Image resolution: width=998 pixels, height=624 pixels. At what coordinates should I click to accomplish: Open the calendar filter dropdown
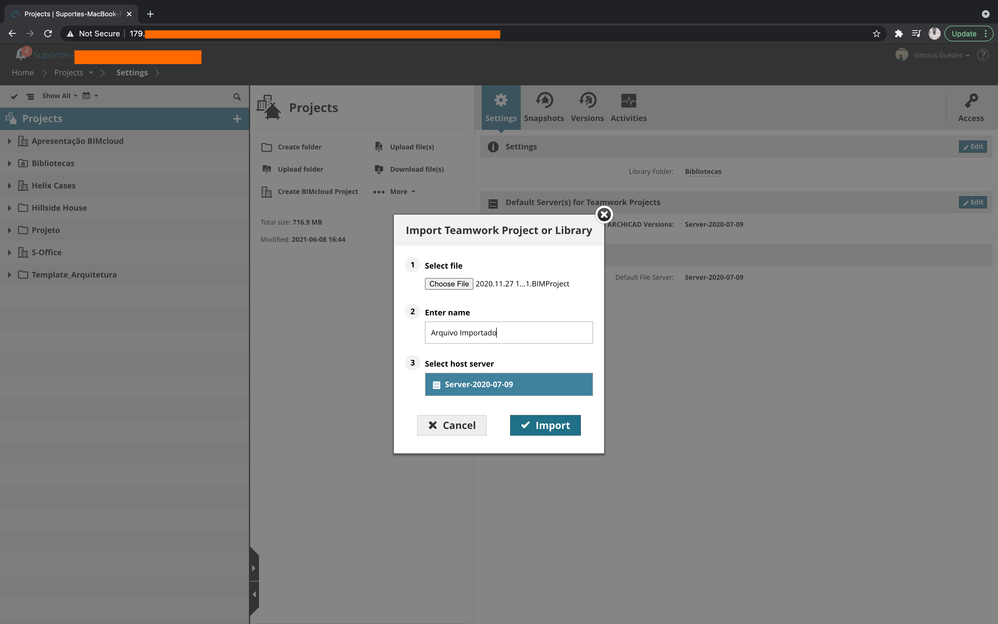(90, 96)
